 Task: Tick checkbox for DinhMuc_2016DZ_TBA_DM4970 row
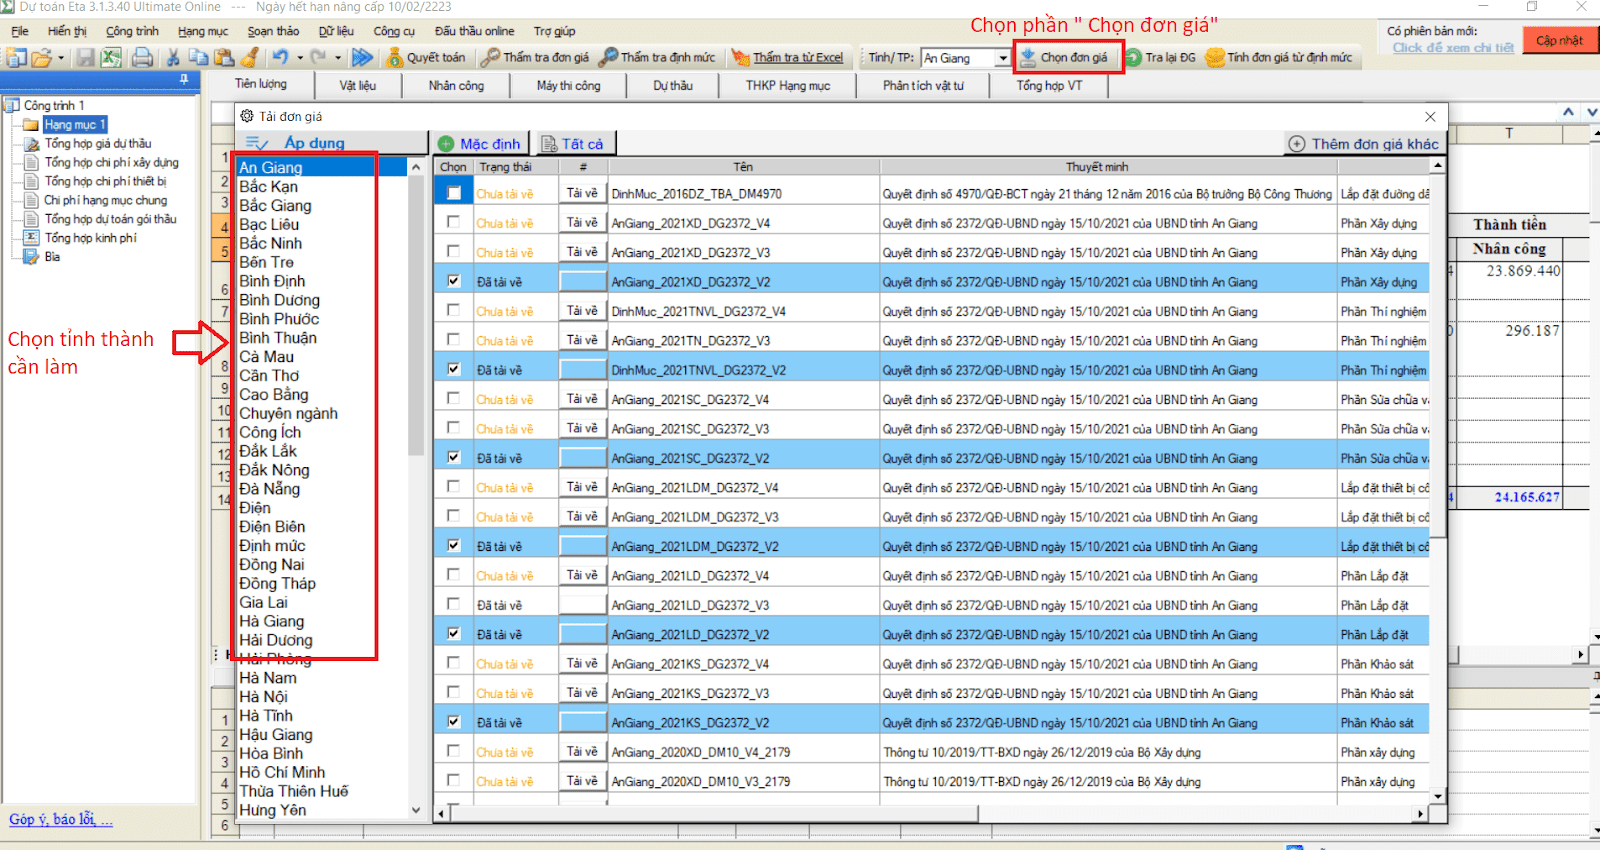pyautogui.click(x=454, y=193)
